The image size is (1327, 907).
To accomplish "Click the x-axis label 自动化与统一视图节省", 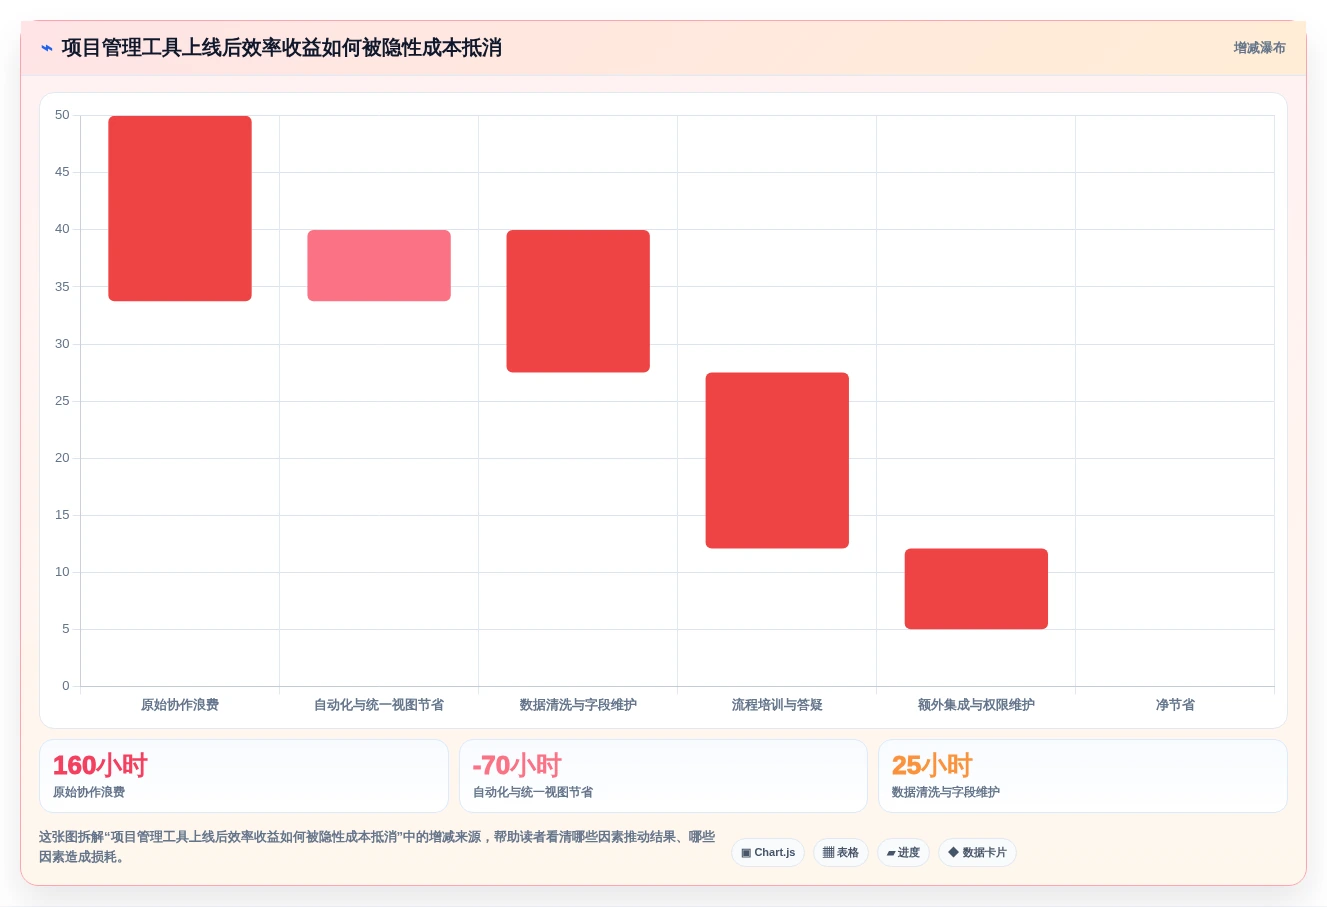I will pyautogui.click(x=379, y=705).
